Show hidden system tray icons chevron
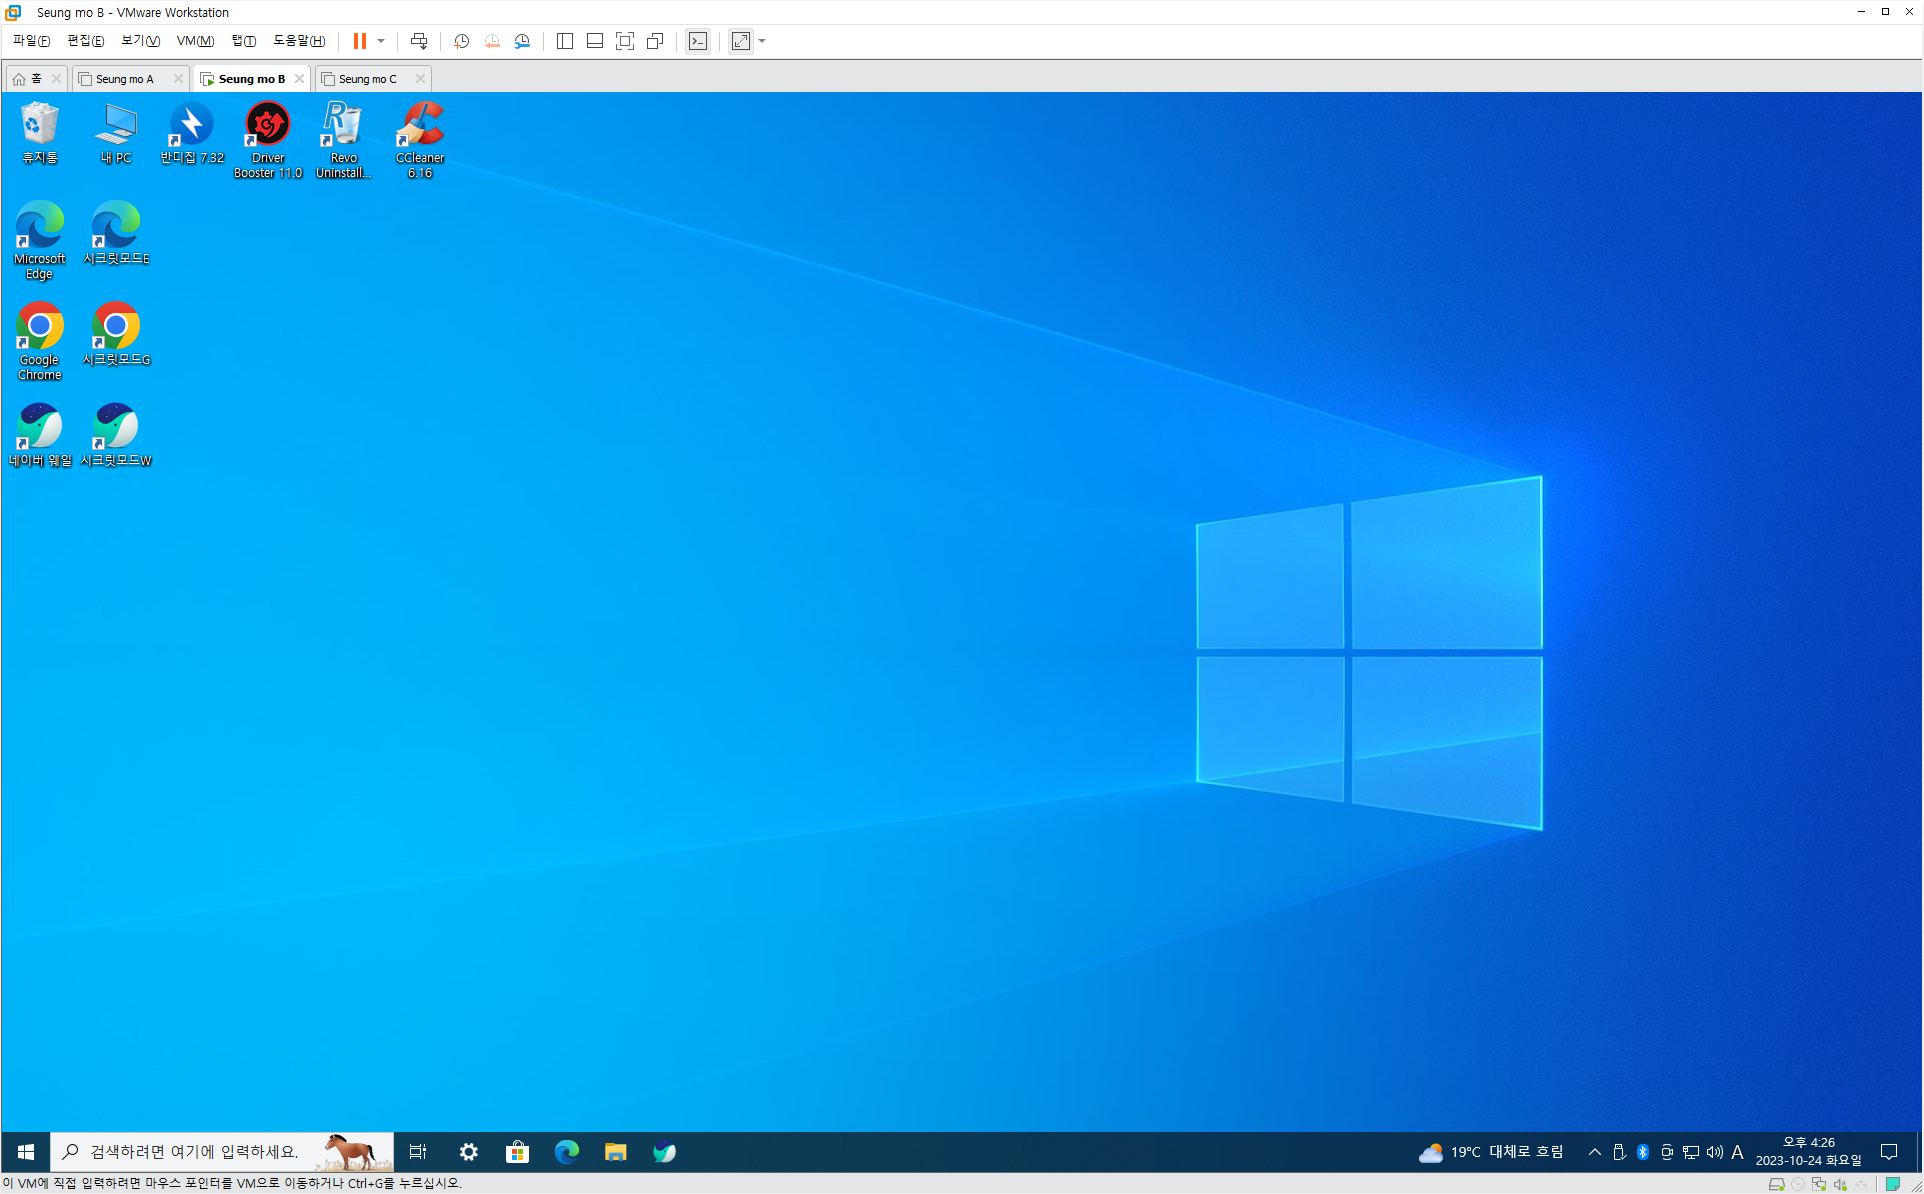This screenshot has width=1924, height=1194. coord(1594,1152)
